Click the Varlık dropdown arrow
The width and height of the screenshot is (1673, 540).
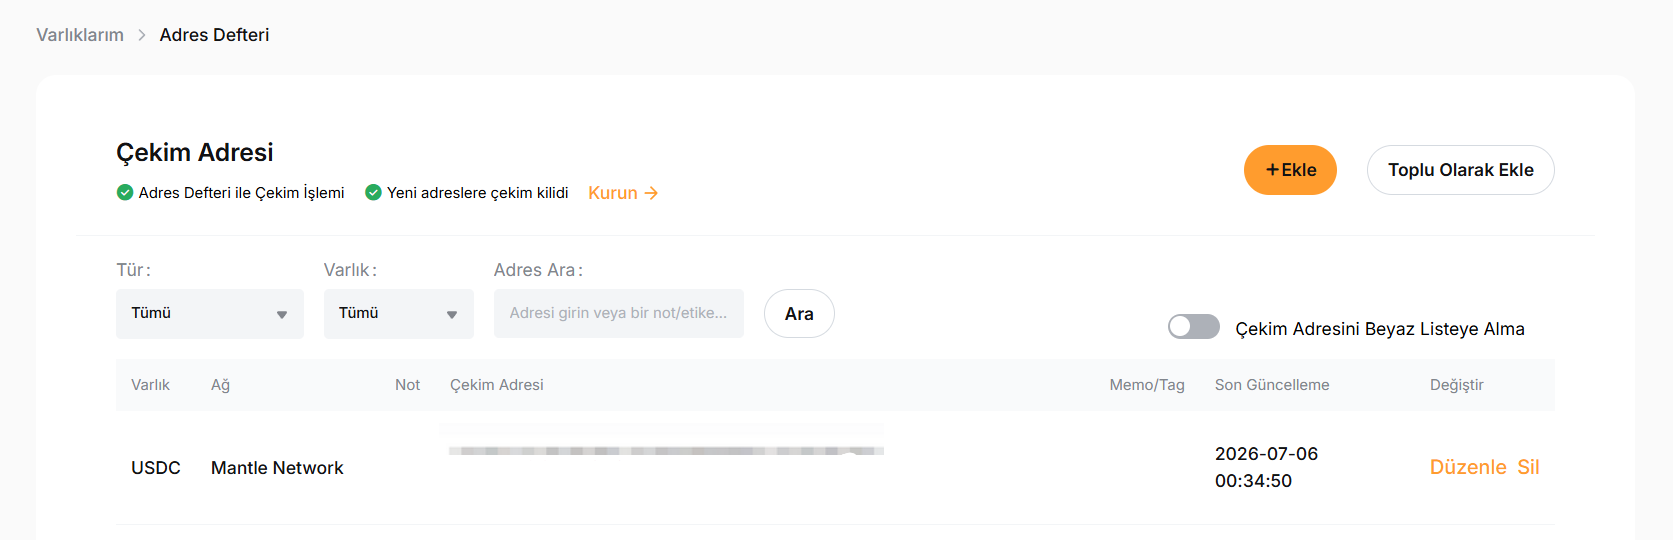452,314
